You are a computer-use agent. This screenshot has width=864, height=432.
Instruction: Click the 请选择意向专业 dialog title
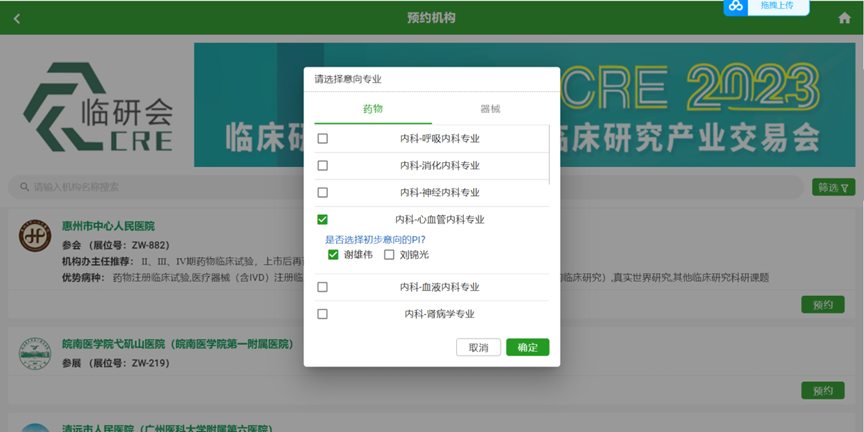click(348, 79)
